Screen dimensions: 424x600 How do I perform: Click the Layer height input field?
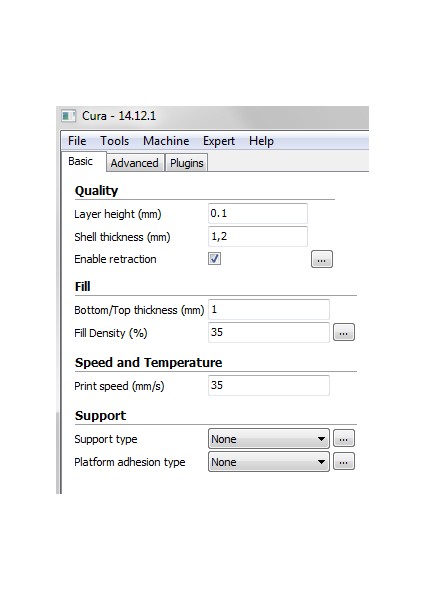click(258, 213)
